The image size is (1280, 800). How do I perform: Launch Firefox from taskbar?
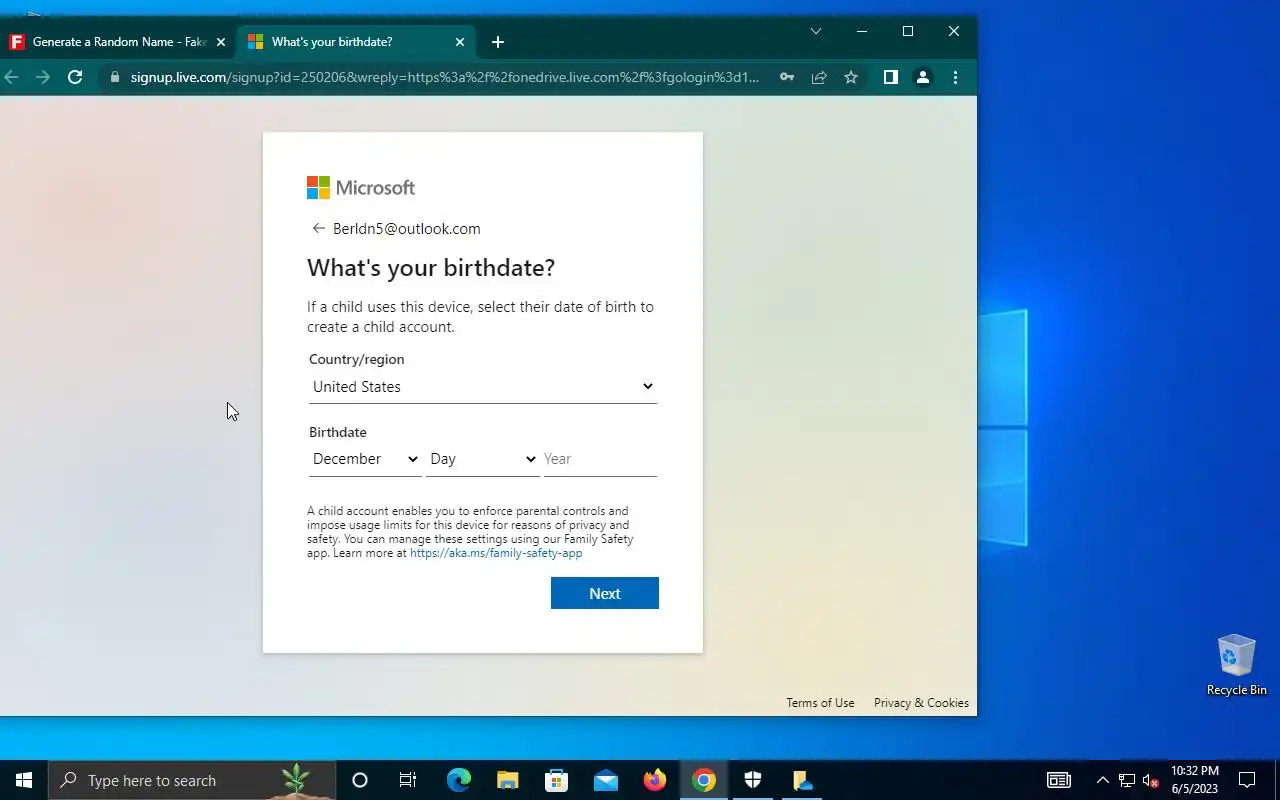point(655,780)
